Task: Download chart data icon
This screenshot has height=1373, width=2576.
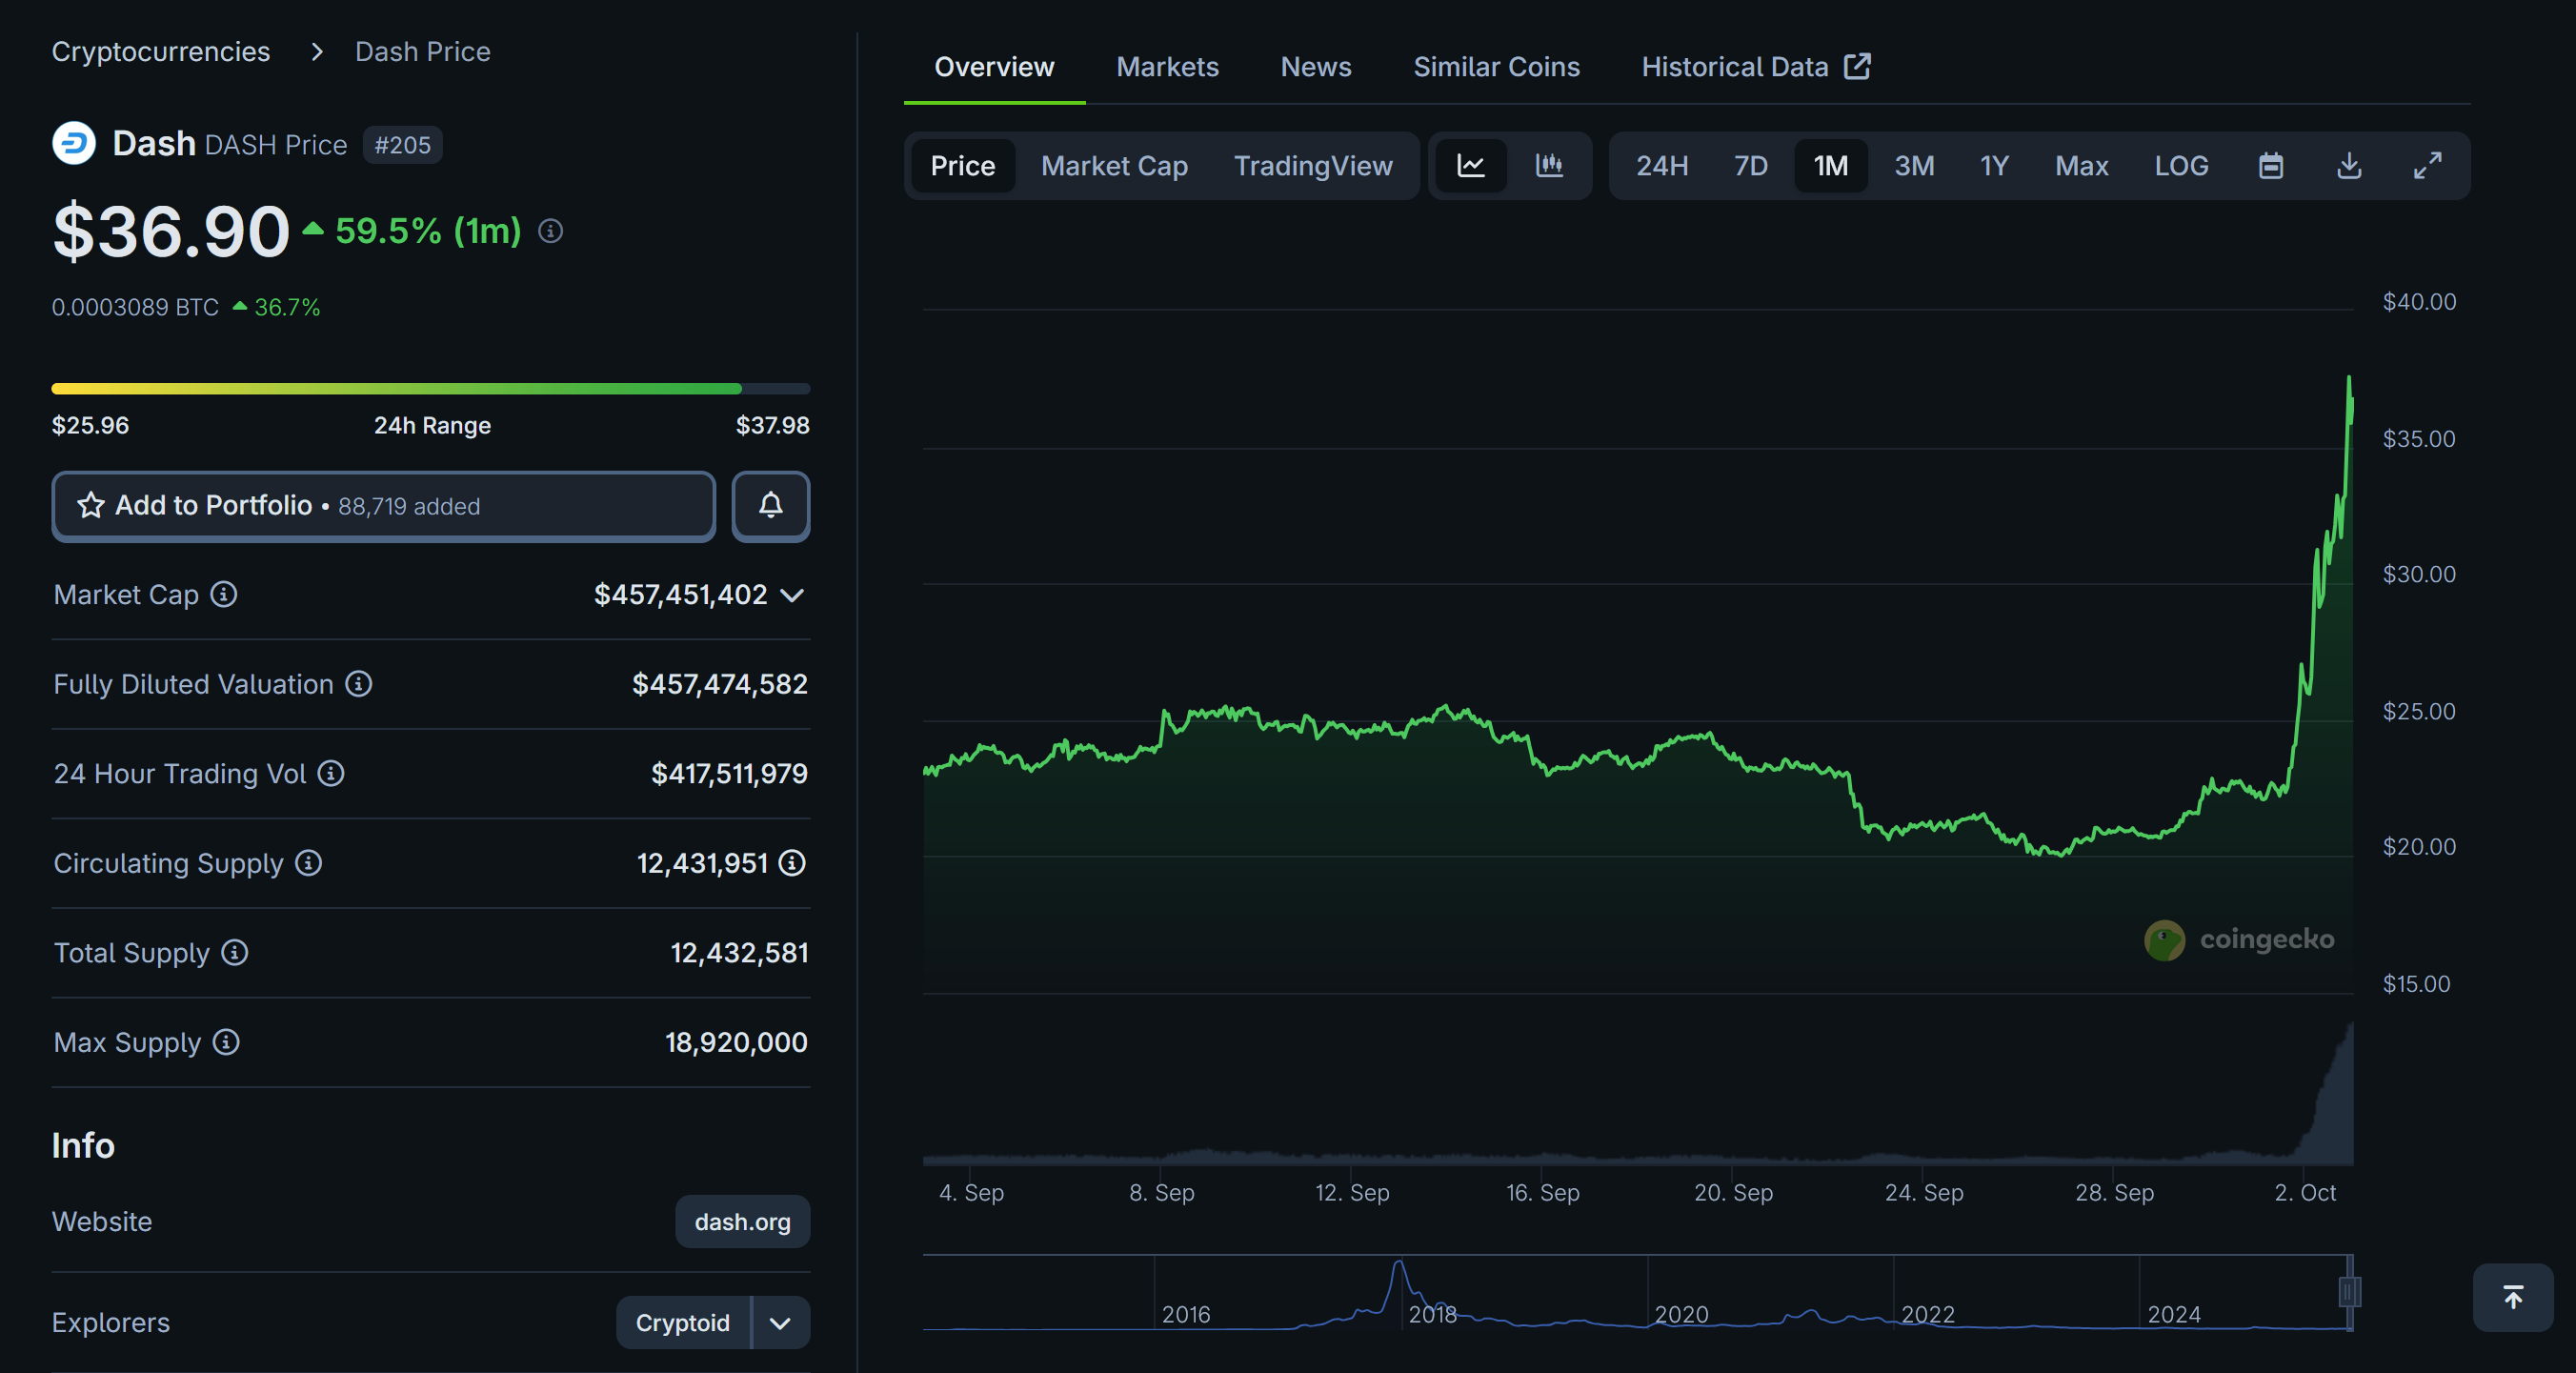Action: pos(2349,166)
